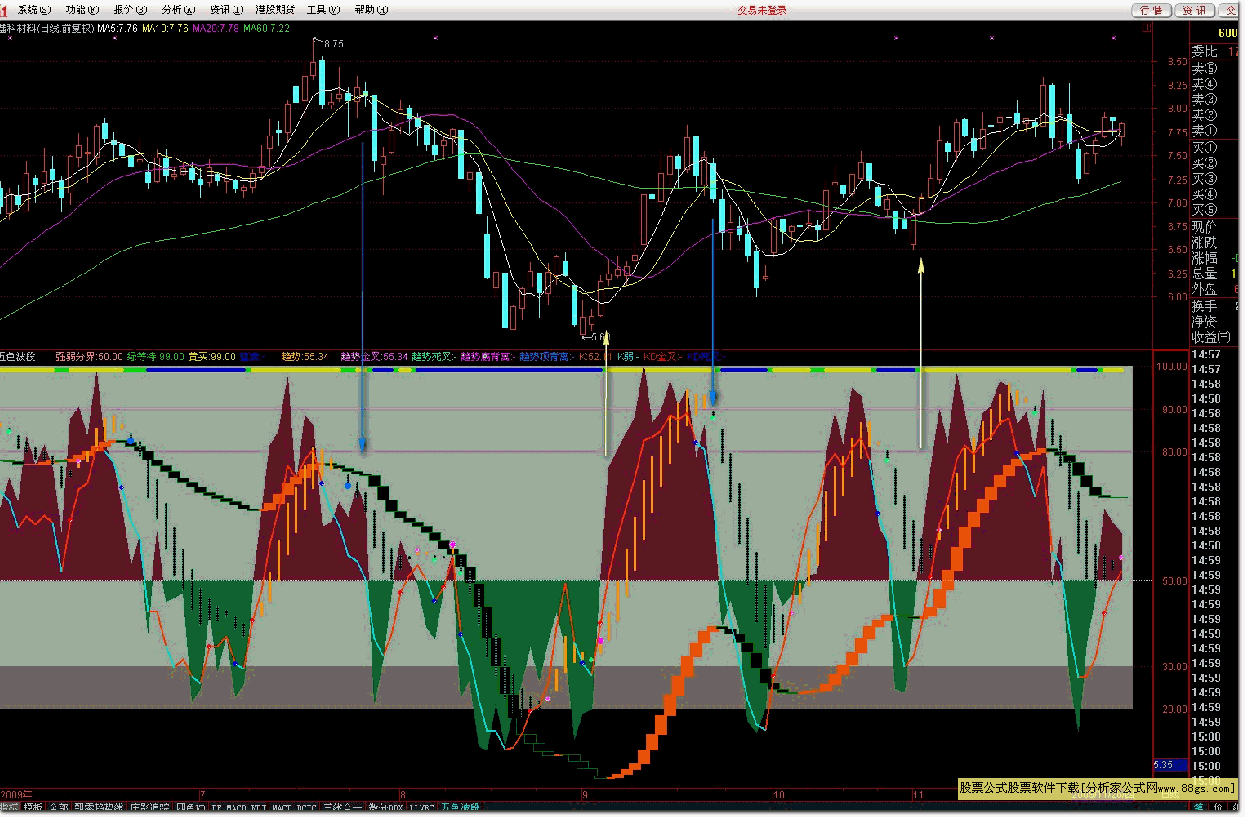This screenshot has width=1245, height=817.
Task: Open the 分析 menu
Action: tap(178, 10)
